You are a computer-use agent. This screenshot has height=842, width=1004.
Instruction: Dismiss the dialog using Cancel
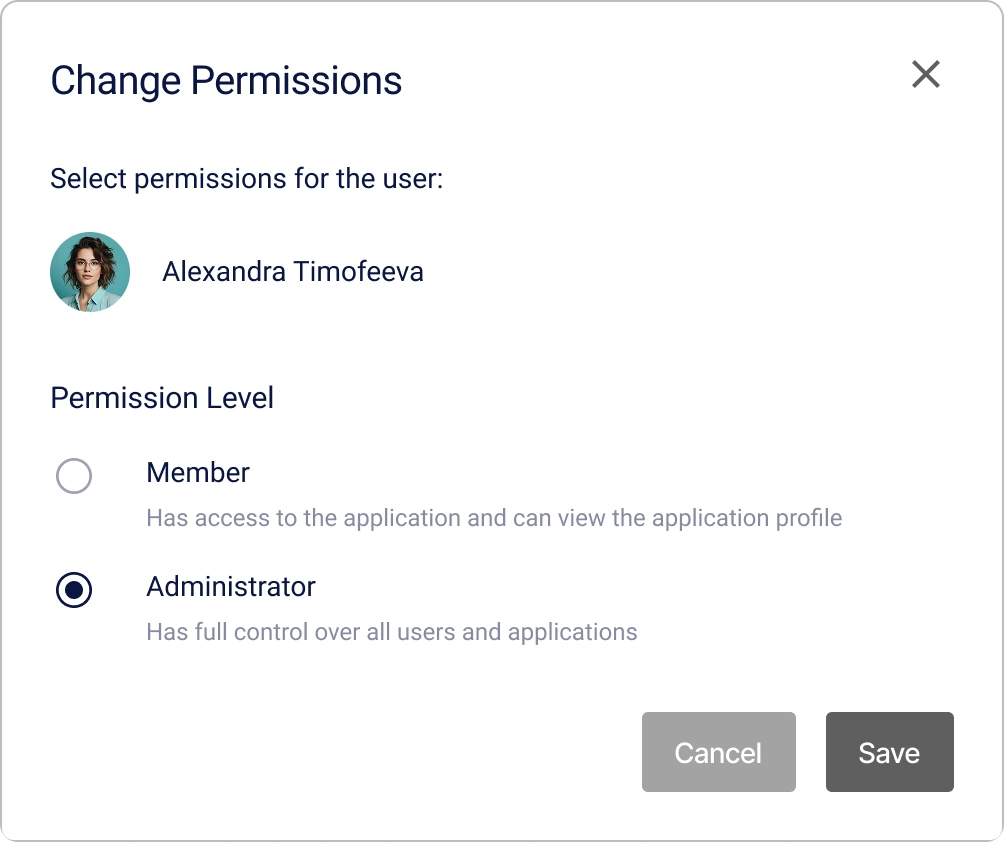click(718, 752)
